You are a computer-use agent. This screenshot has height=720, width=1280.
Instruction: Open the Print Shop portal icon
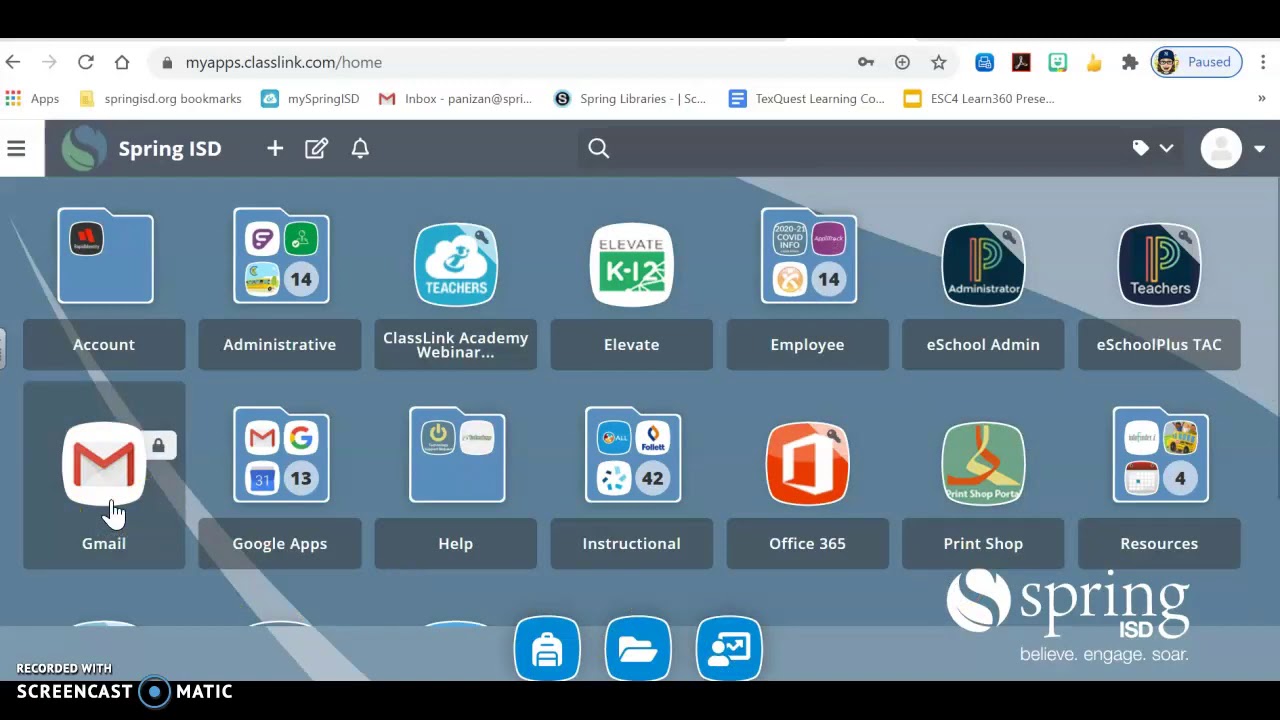(983, 464)
